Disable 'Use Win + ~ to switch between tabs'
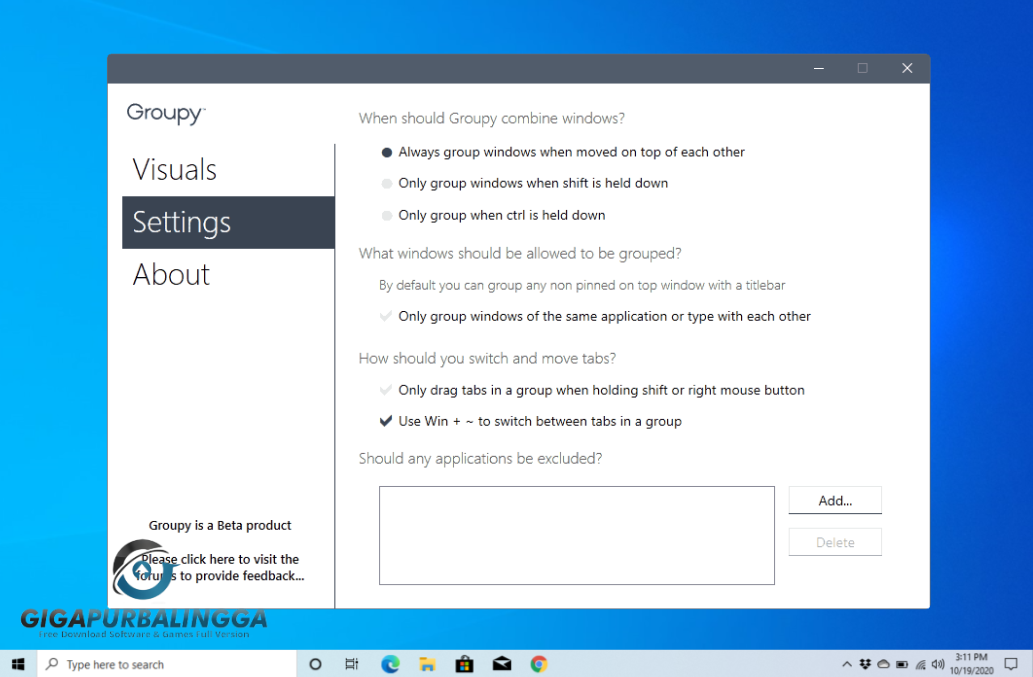Screen dimensions: 1033x677 pyautogui.click(x=385, y=421)
